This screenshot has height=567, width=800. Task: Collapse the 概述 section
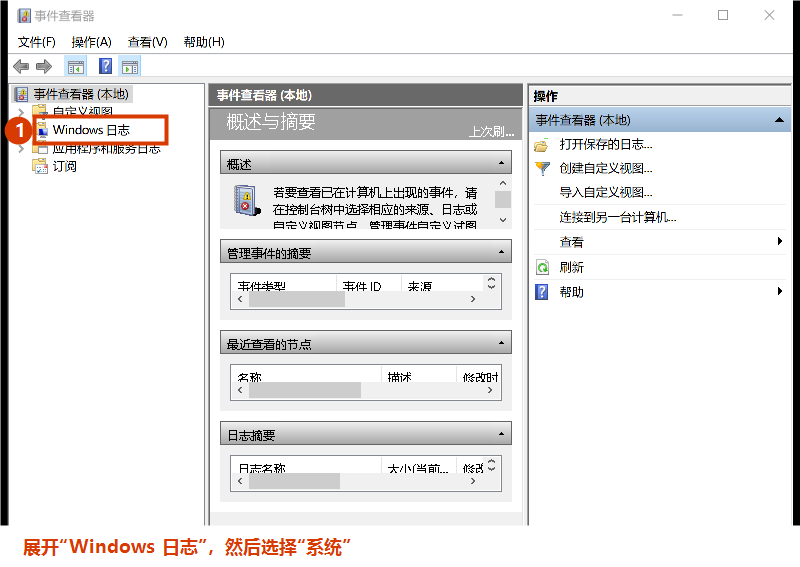[x=501, y=163]
